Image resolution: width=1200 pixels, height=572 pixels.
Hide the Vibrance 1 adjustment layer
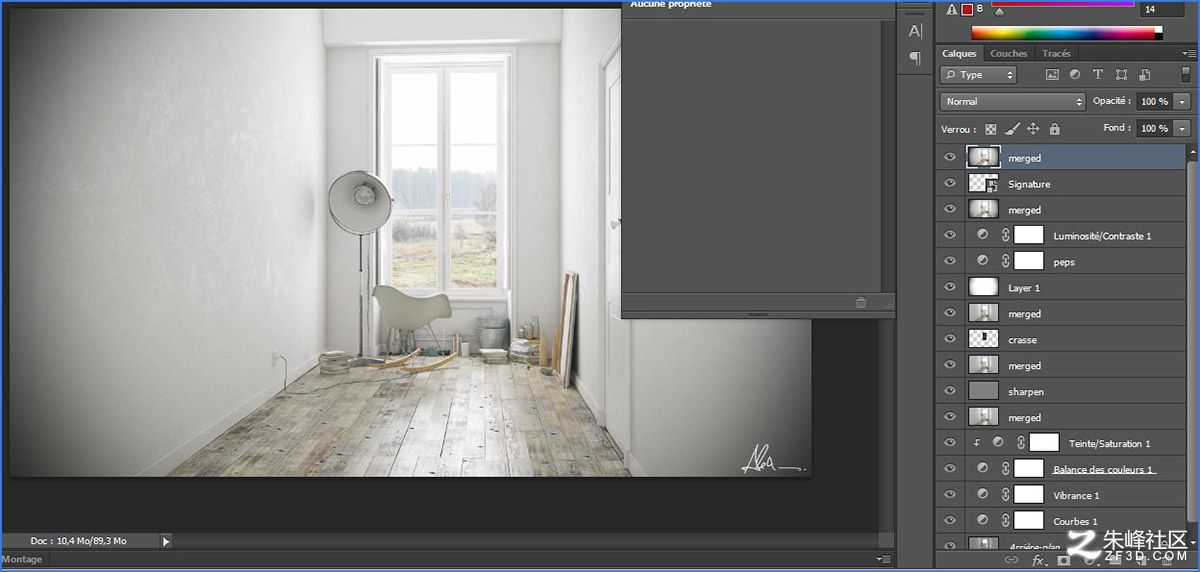[x=950, y=496]
